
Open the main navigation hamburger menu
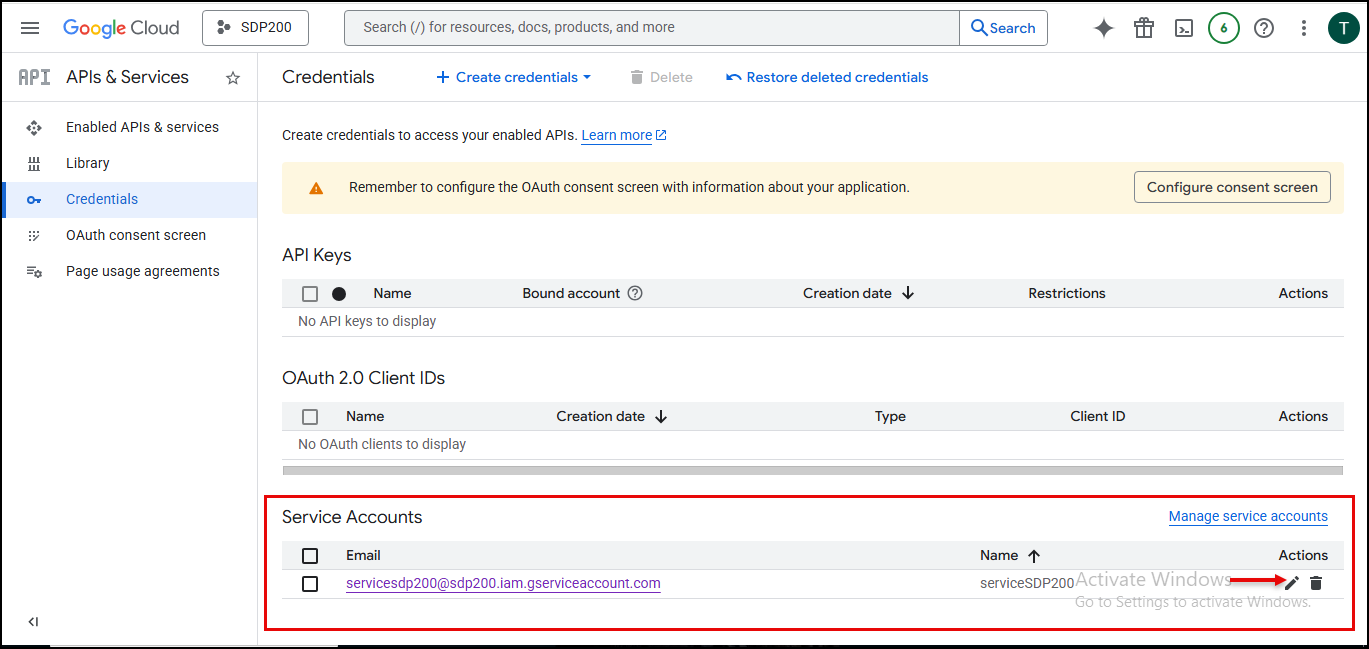point(30,28)
